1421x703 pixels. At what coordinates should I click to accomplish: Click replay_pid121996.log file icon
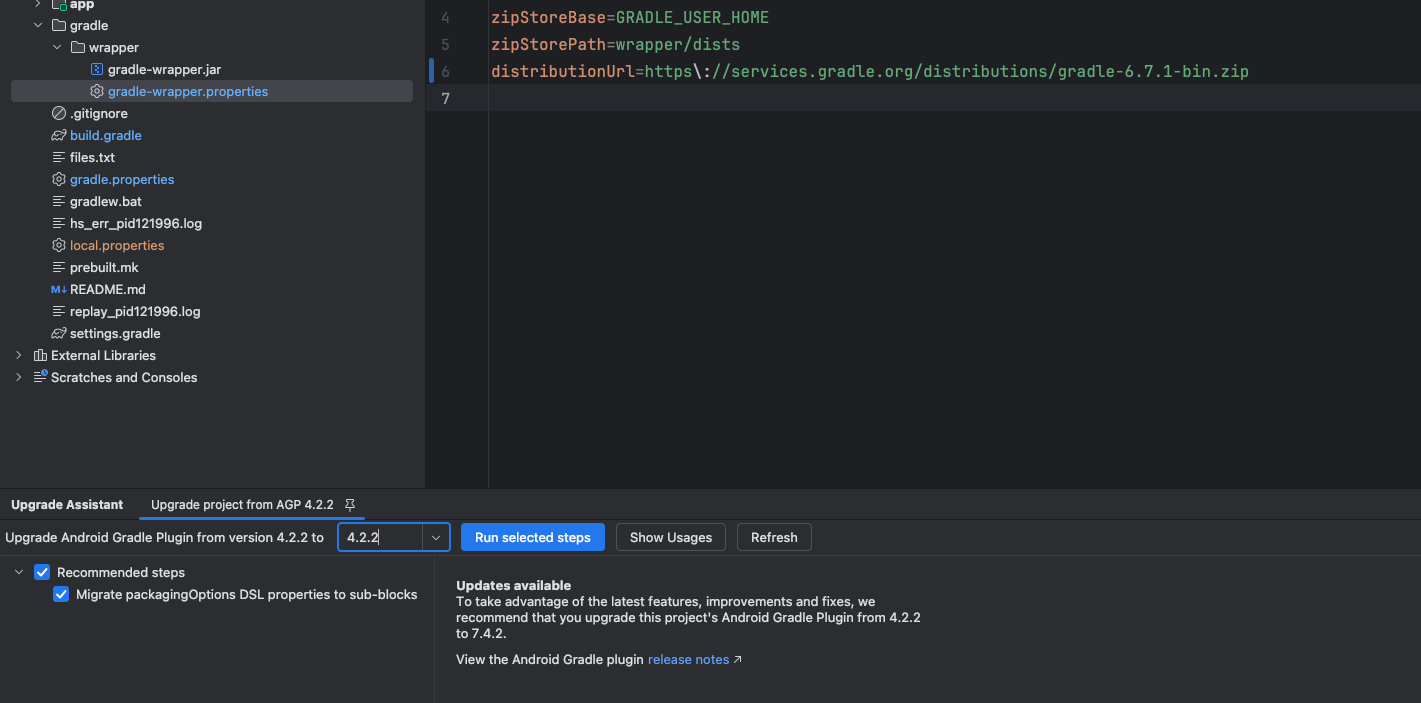59,311
